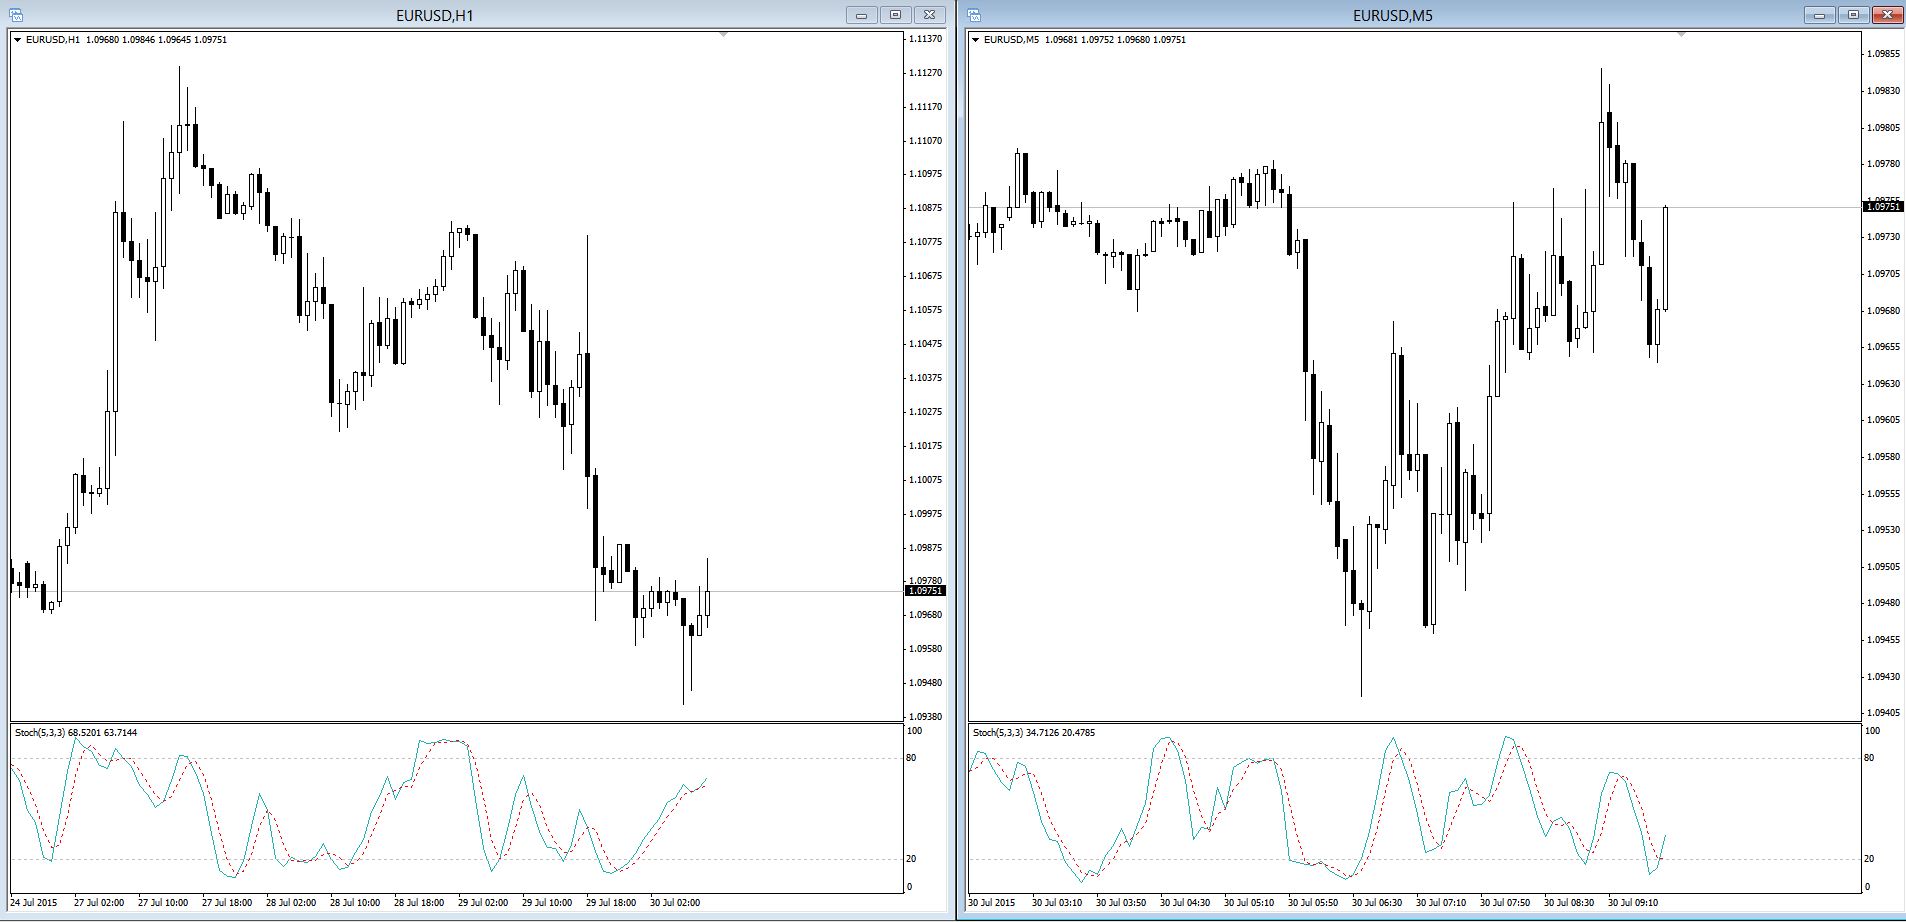
Task: Click the 27 Jul 10:00 time label
Action: pyautogui.click(x=163, y=903)
